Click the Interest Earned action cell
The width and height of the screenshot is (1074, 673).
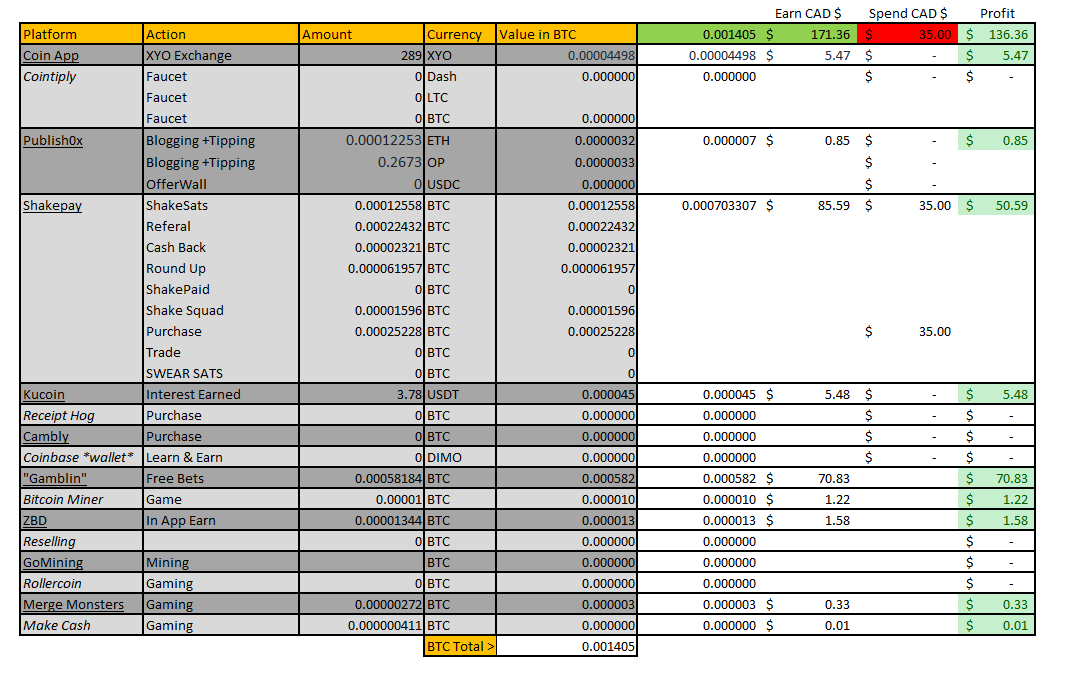221,394
